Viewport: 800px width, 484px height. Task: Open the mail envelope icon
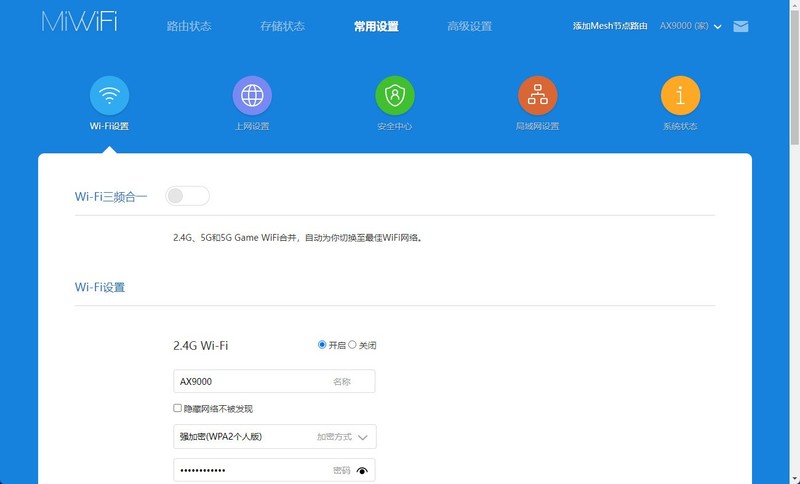(741, 26)
